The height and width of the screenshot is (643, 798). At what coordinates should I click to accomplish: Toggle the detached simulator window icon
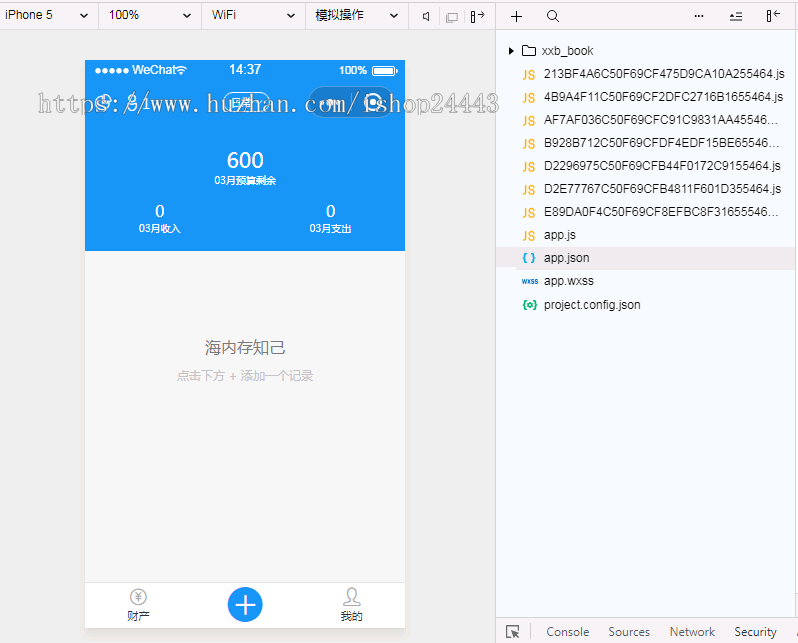tap(452, 16)
